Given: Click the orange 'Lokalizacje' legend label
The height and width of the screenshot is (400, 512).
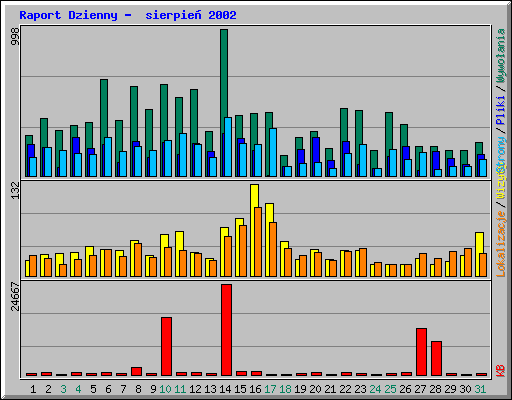Looking at the screenshot, I should click(x=501, y=244).
